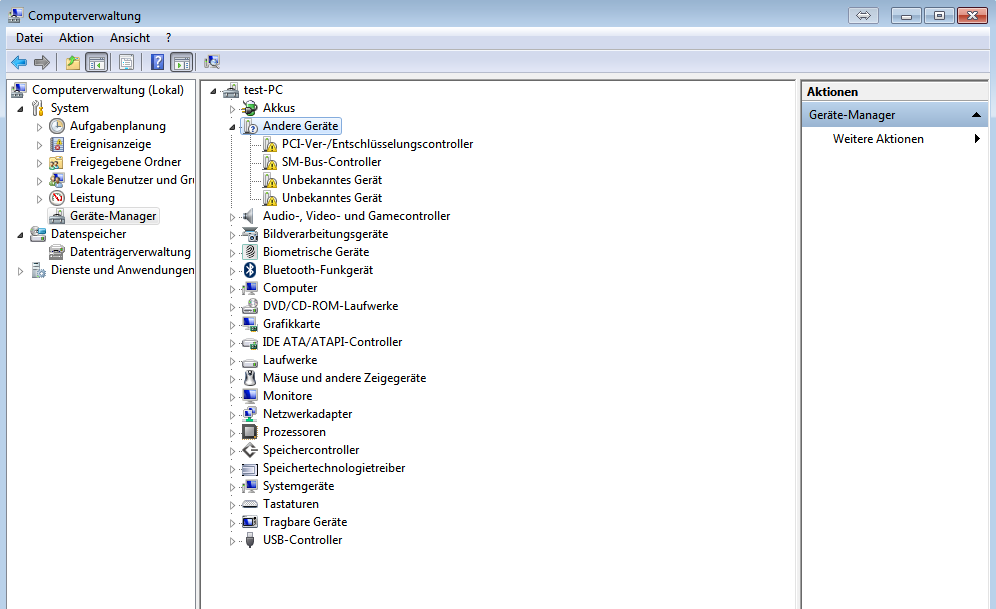The height and width of the screenshot is (609, 996).
Task: Click the Bildverarbeitungsgeräte camera icon
Action: (250, 234)
